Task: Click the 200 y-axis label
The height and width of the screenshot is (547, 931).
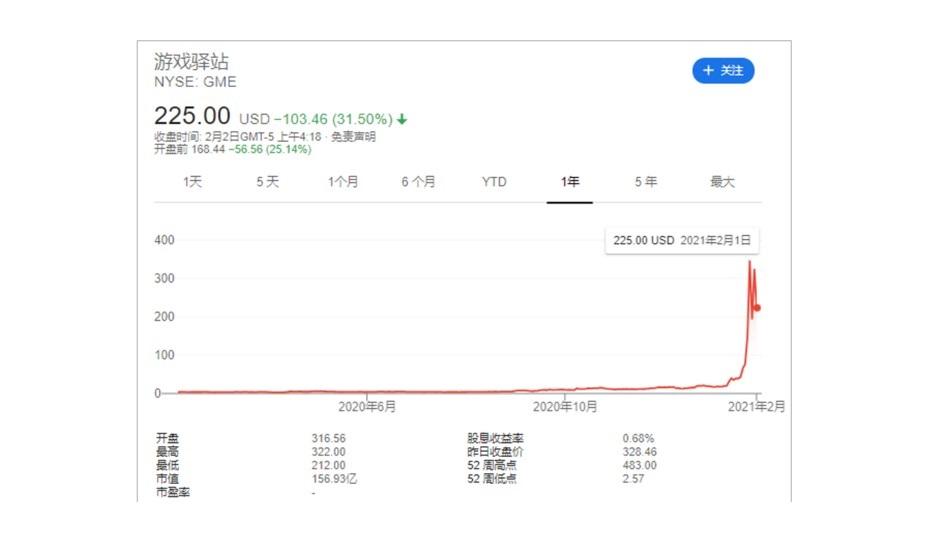Action: click(164, 317)
